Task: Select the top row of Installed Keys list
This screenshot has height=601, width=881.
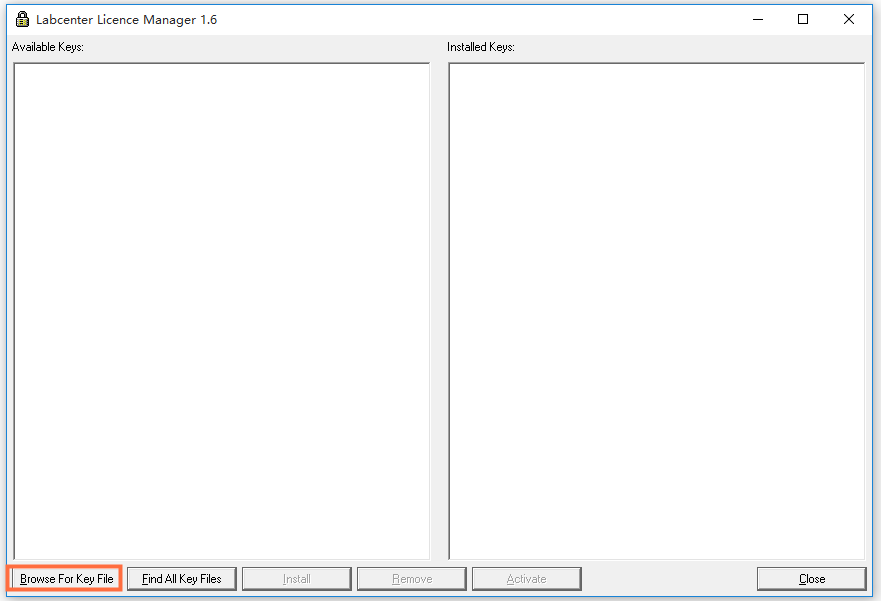Action: tap(656, 73)
